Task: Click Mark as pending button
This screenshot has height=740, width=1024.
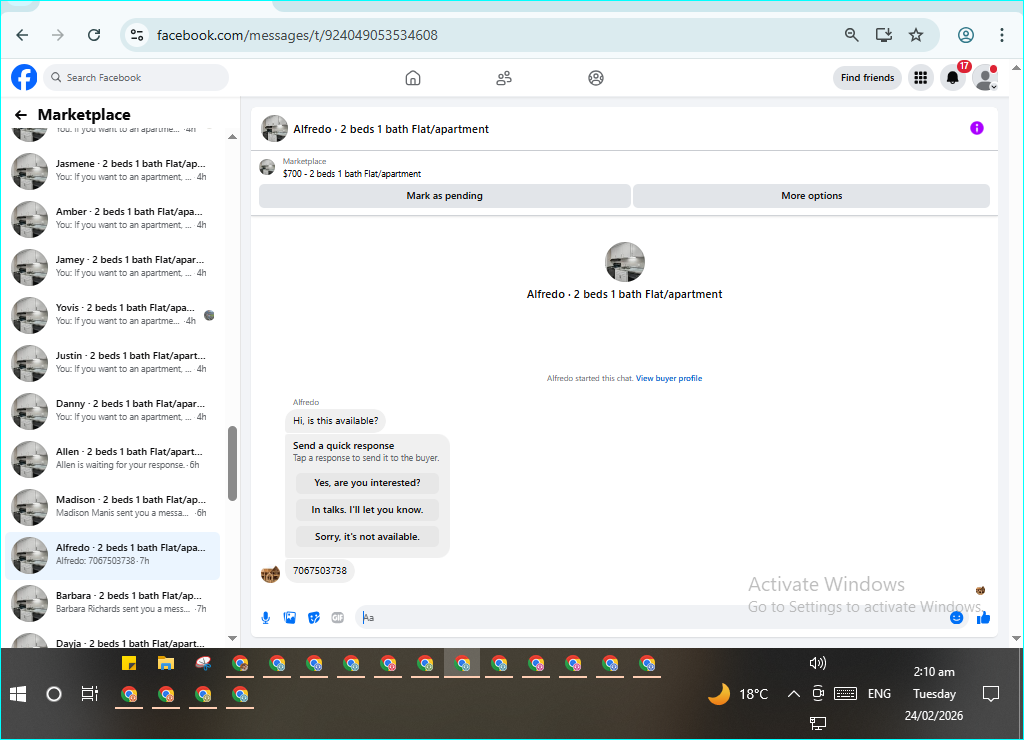Action: pos(445,196)
